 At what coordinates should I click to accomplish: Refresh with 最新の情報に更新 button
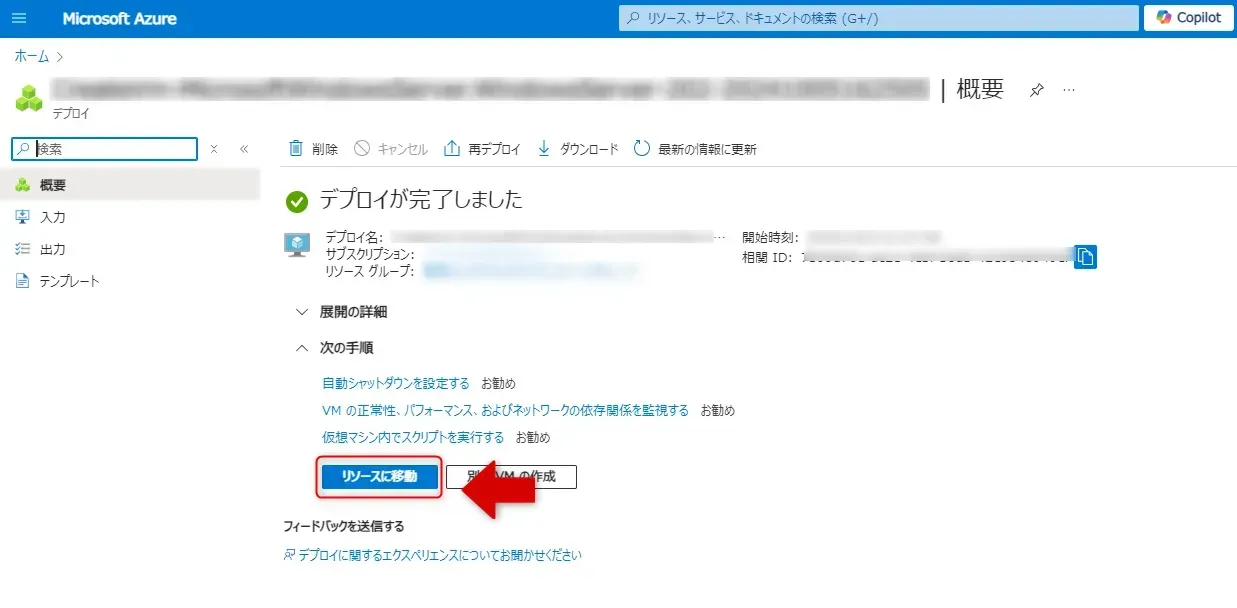(x=695, y=149)
